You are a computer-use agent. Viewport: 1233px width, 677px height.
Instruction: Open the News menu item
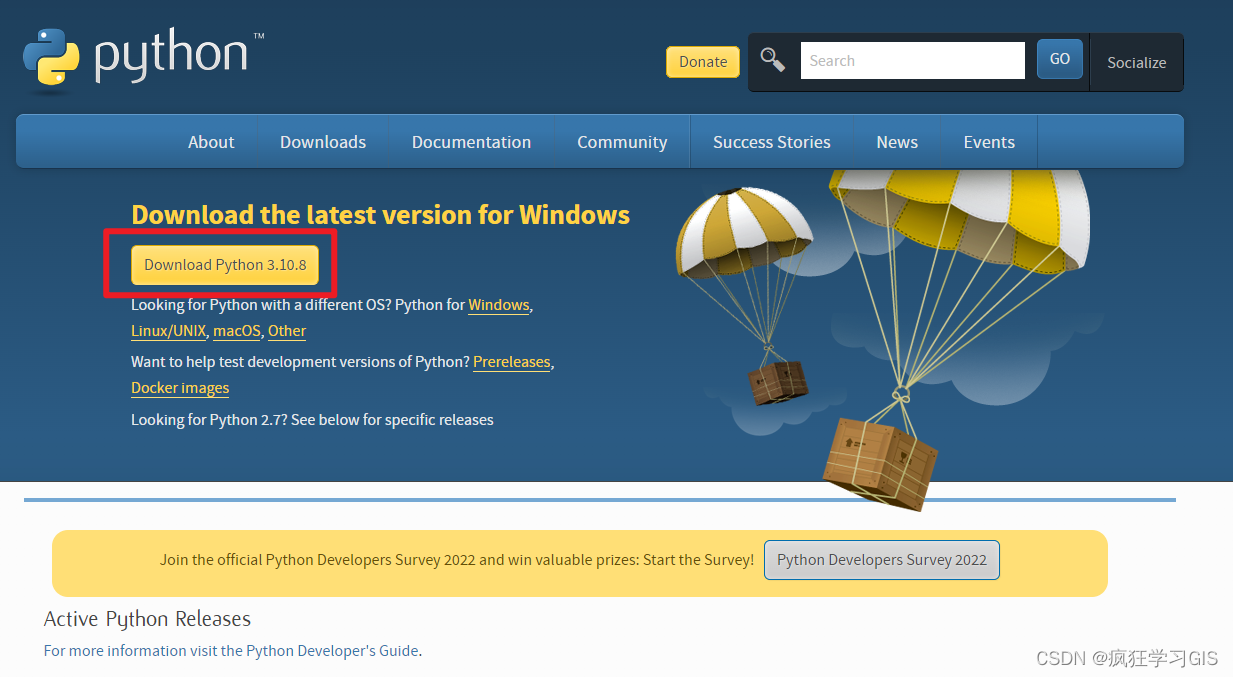click(897, 142)
